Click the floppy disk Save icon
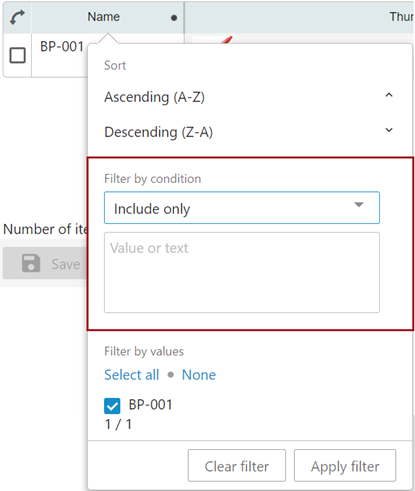This screenshot has width=415, height=491. coord(31,263)
